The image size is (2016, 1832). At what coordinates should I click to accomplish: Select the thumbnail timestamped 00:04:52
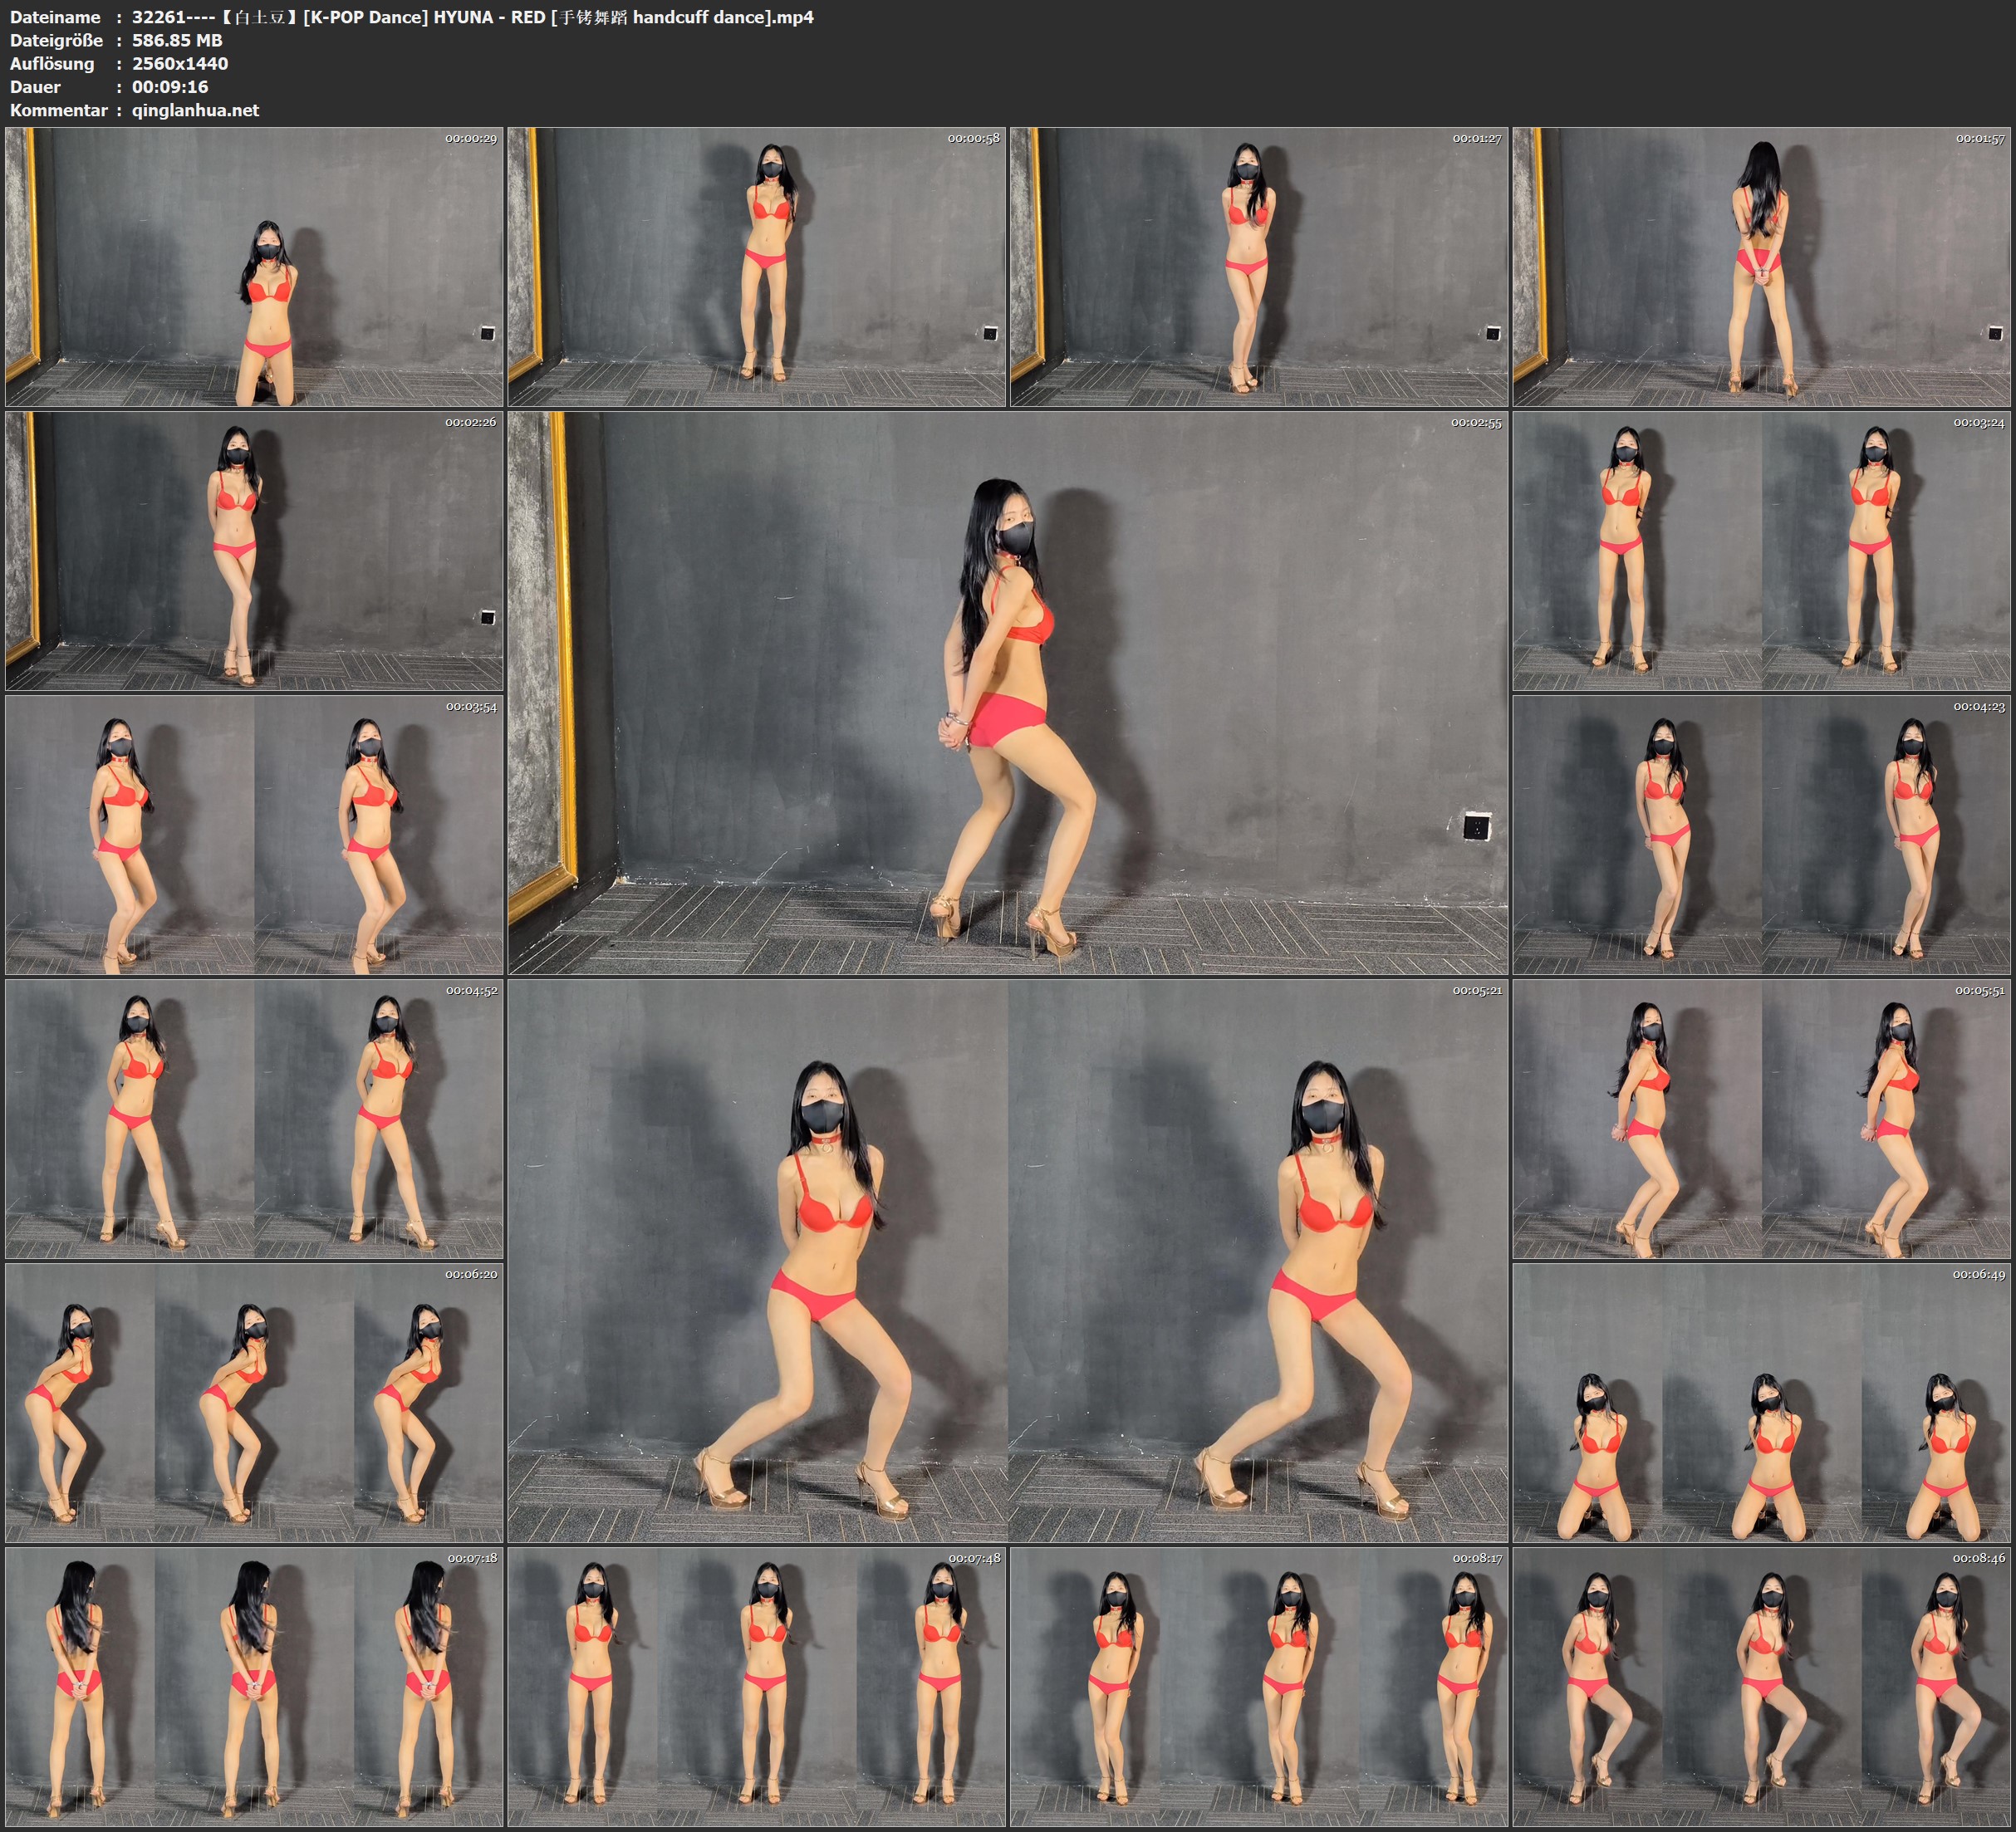[x=254, y=1119]
